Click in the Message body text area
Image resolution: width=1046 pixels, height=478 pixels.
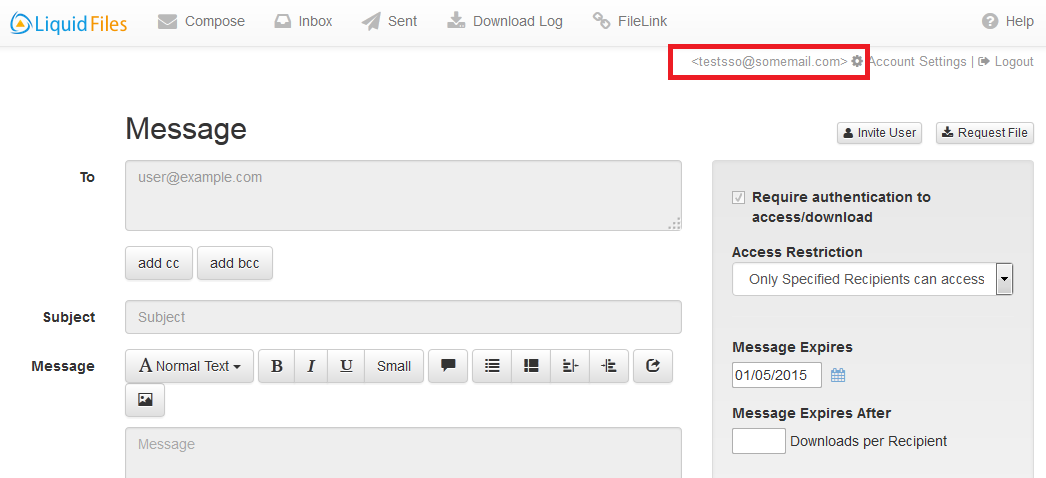(404, 453)
